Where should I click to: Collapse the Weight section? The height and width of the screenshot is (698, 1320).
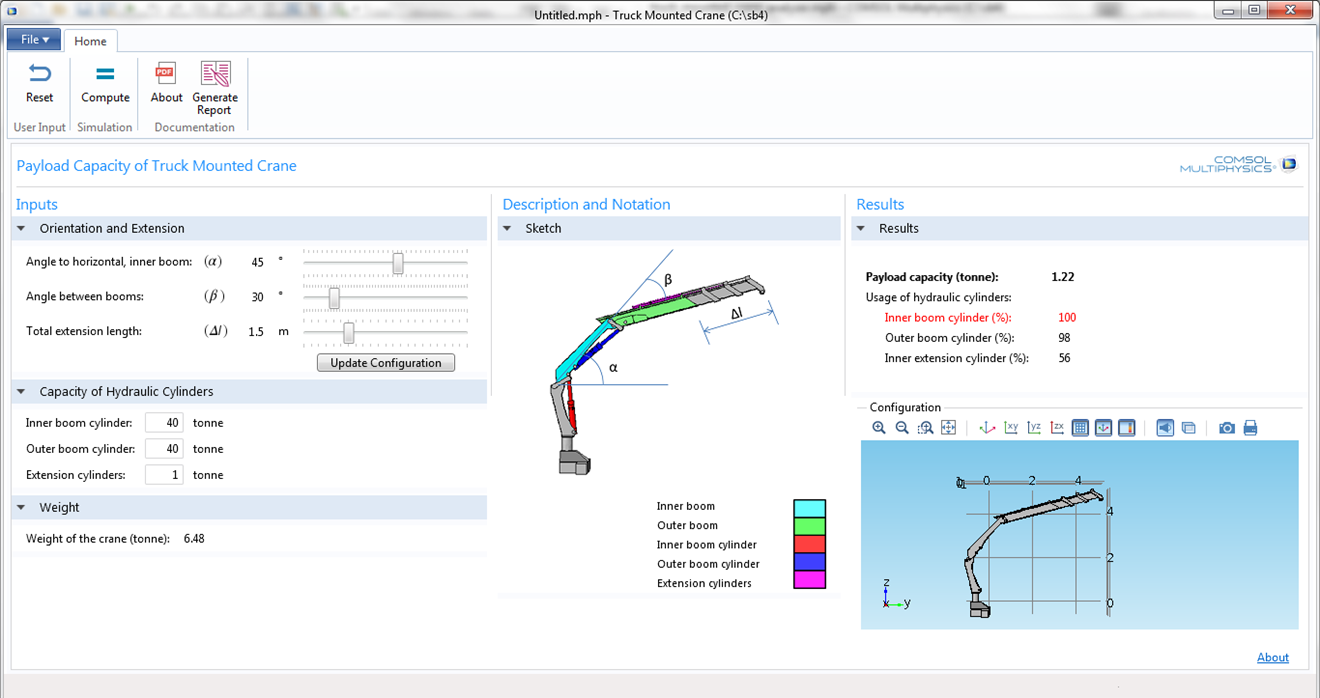22,508
